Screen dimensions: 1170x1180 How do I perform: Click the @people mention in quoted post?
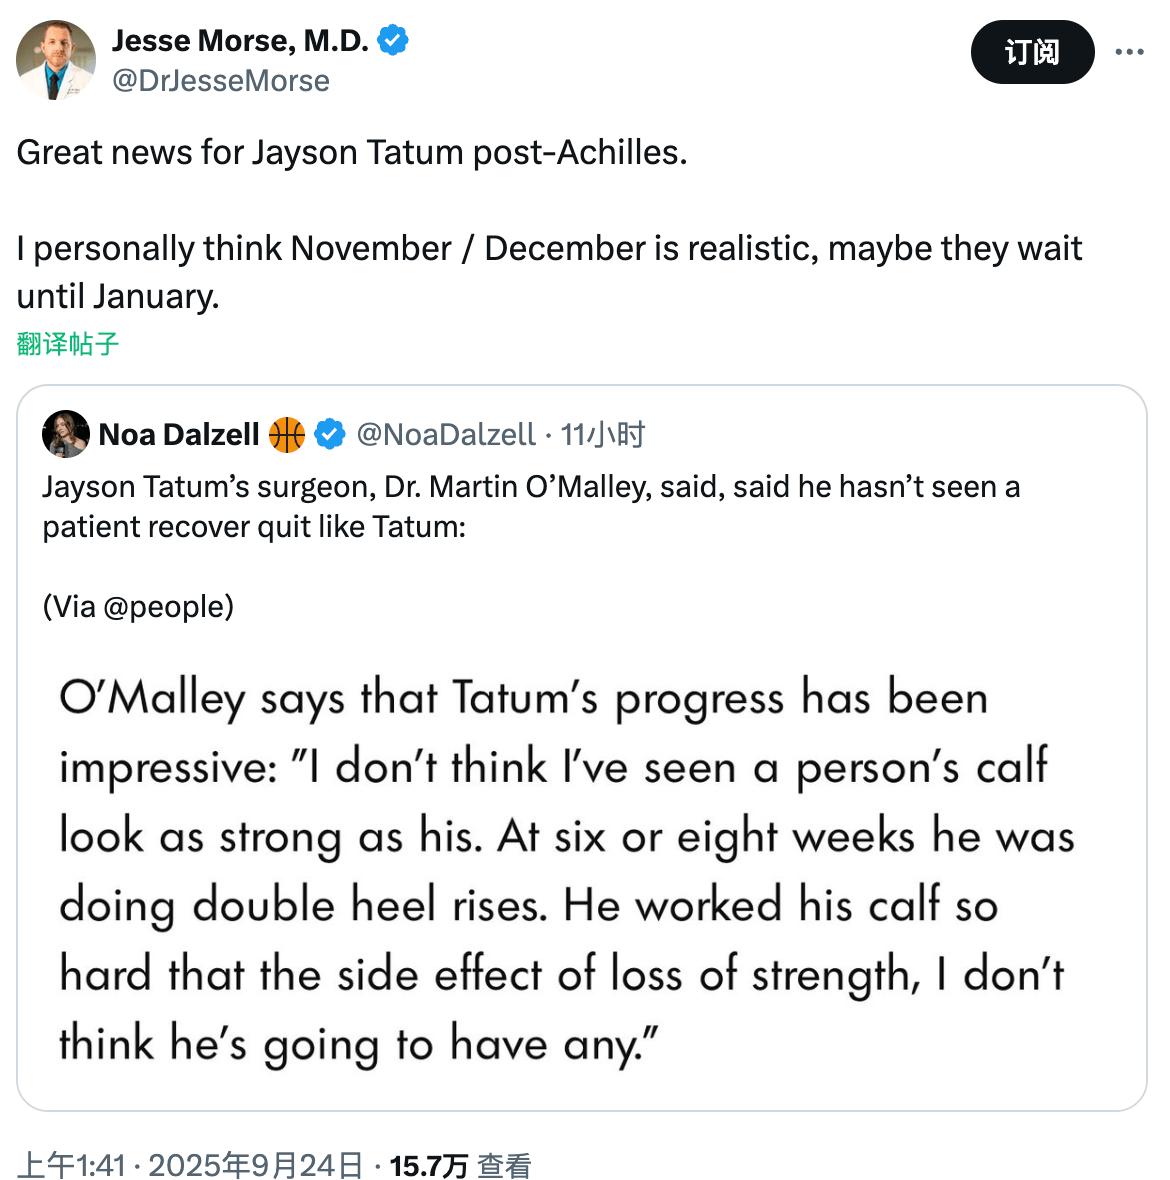166,607
